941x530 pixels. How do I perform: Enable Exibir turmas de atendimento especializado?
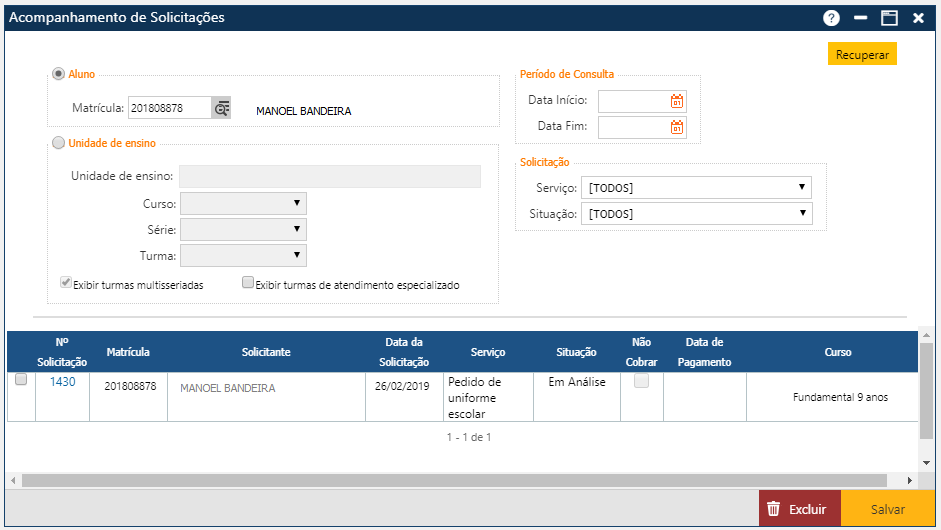point(247,283)
